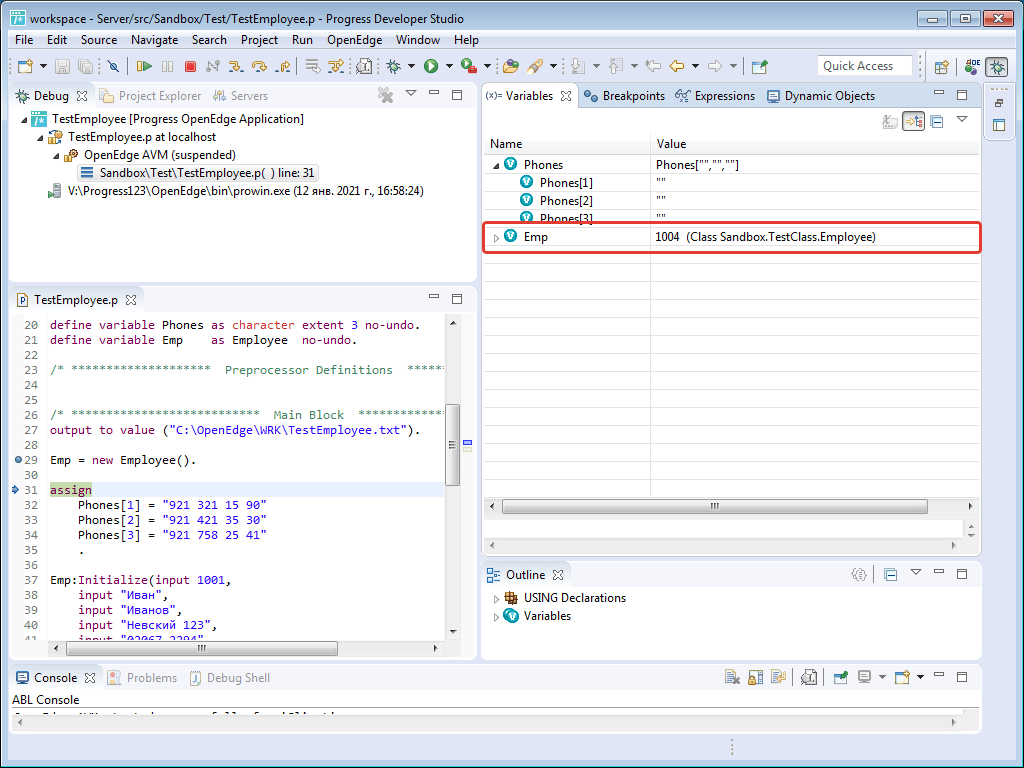1024x768 pixels.
Task: Switch to the Dynamic Objects tab
Action: tap(821, 96)
